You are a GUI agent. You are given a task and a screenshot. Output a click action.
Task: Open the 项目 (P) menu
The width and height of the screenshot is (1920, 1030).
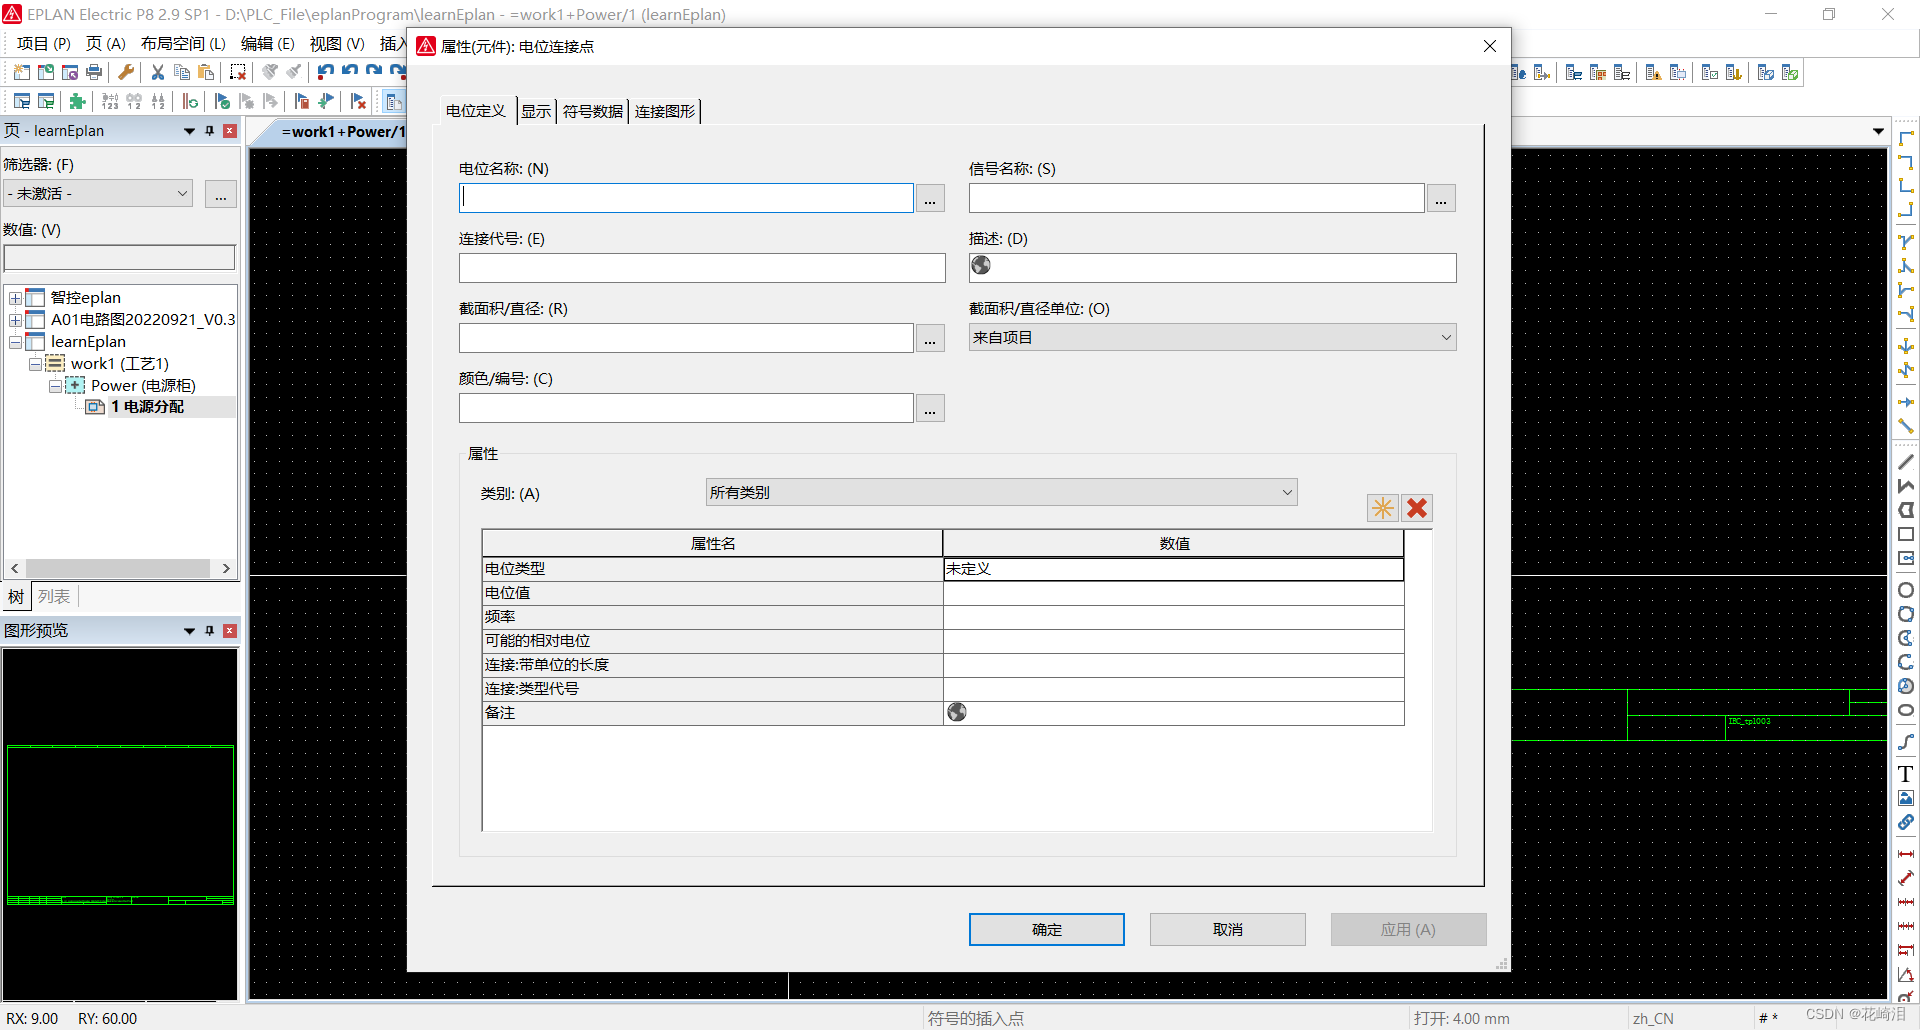point(44,43)
